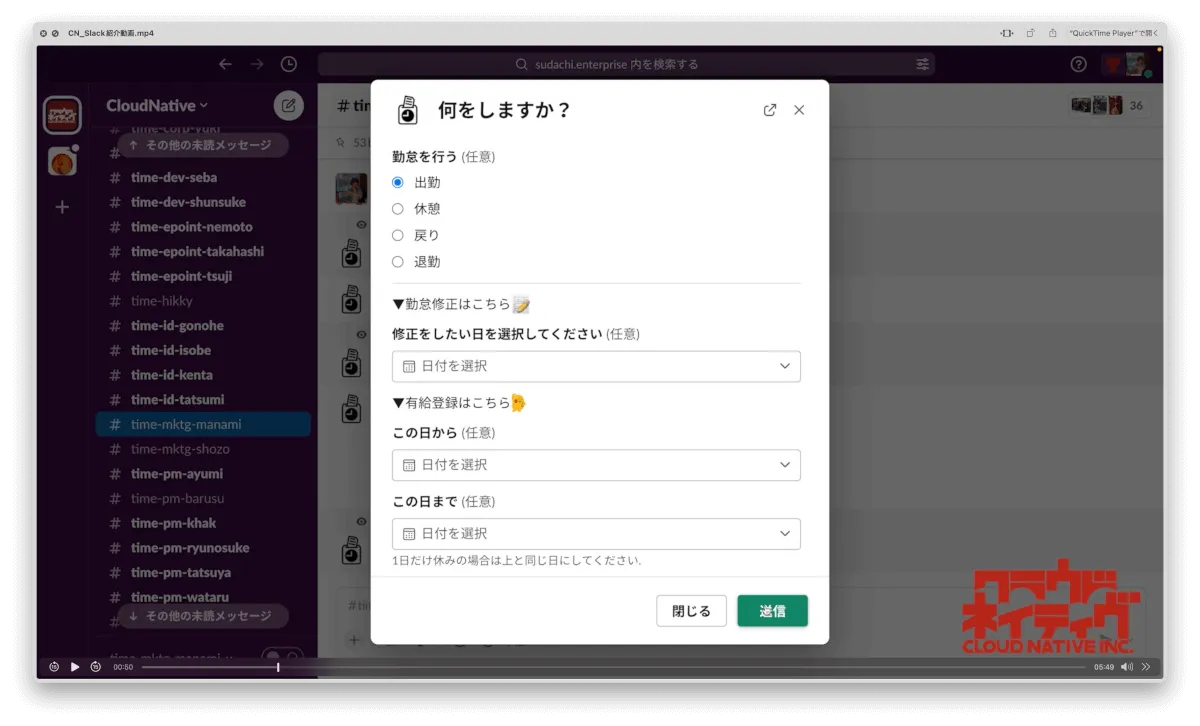Screen dimensions: 1200x726
Task: Choose the 戻り radio option
Action: 398,235
